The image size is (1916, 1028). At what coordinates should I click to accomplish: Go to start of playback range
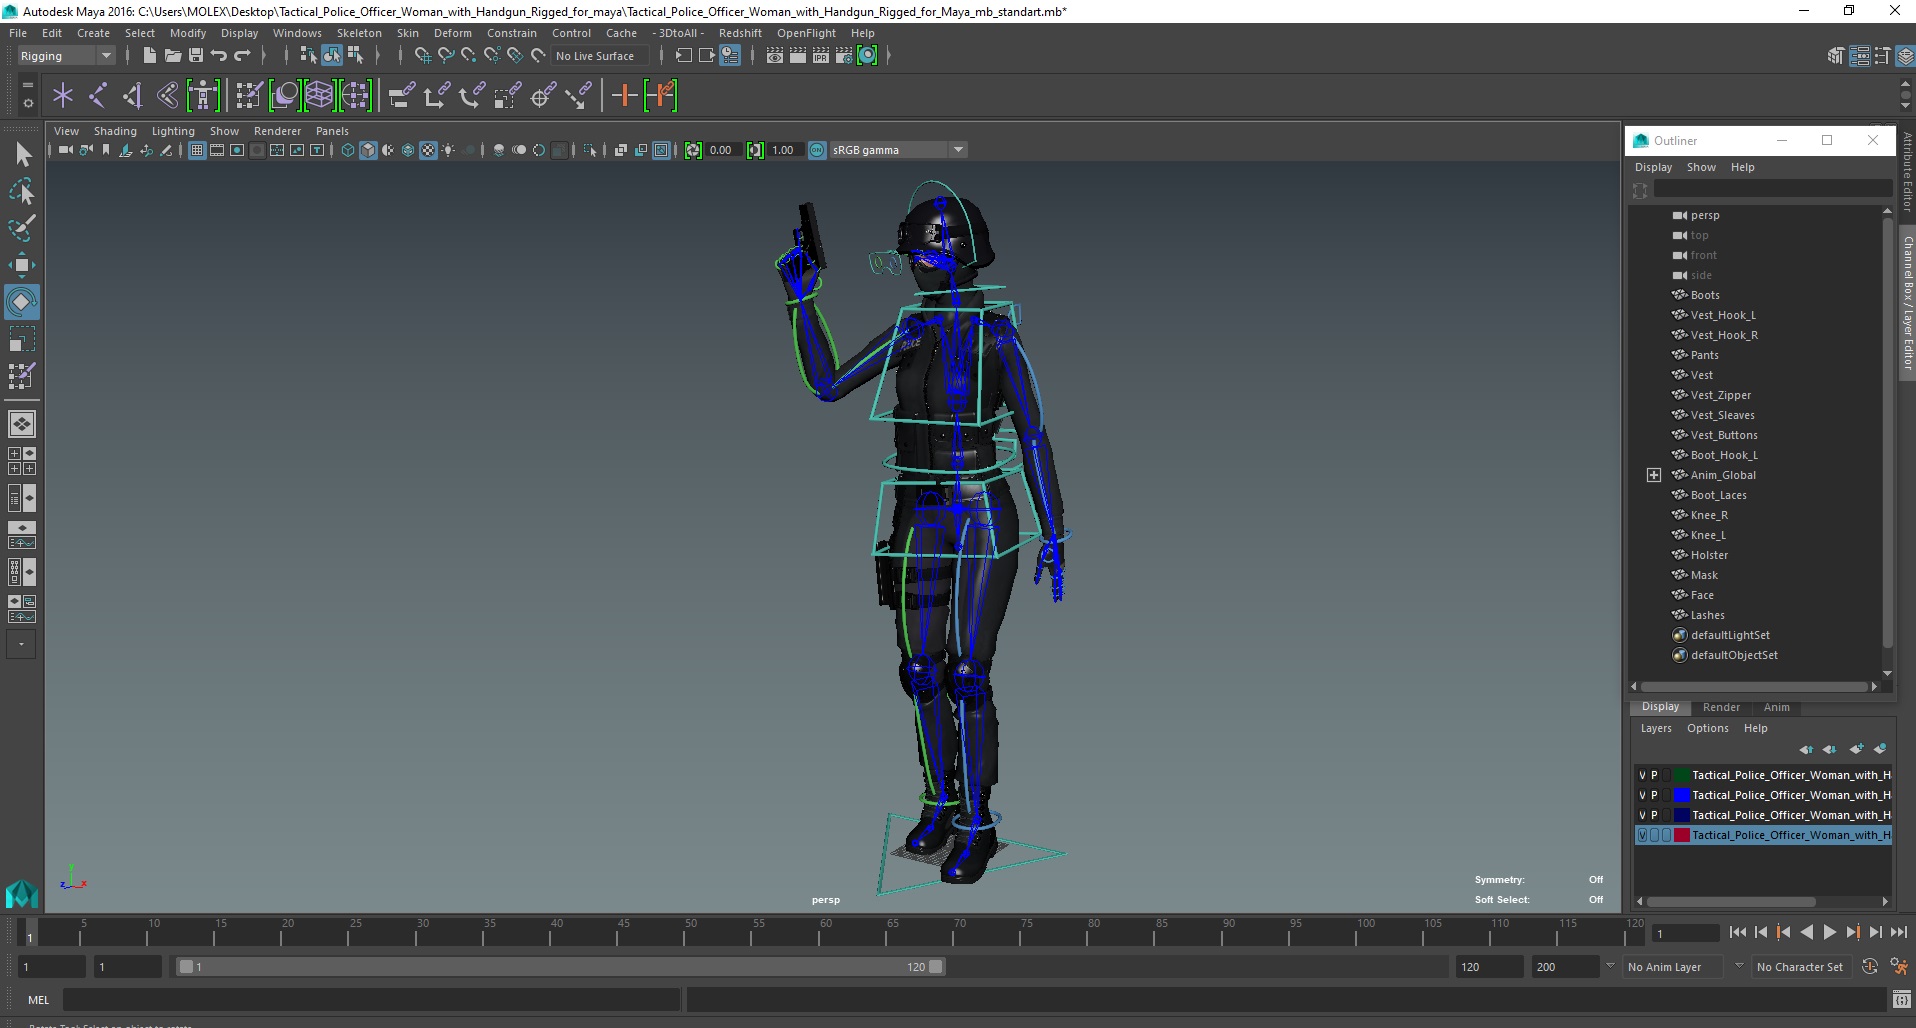[x=1738, y=932]
